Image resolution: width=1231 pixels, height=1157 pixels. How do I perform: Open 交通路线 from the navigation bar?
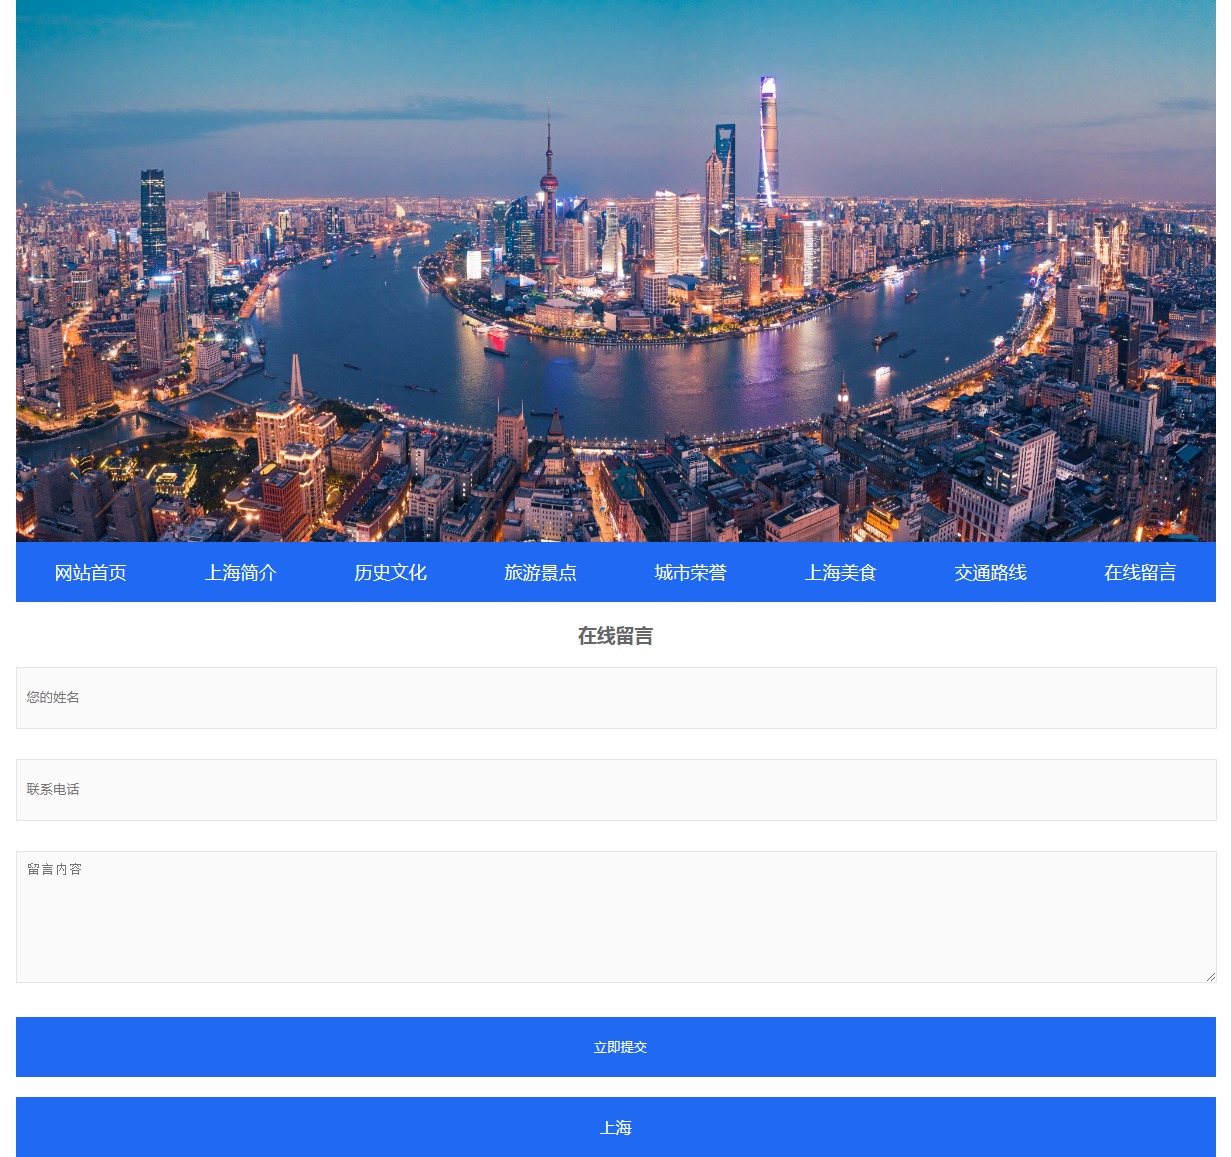[990, 572]
